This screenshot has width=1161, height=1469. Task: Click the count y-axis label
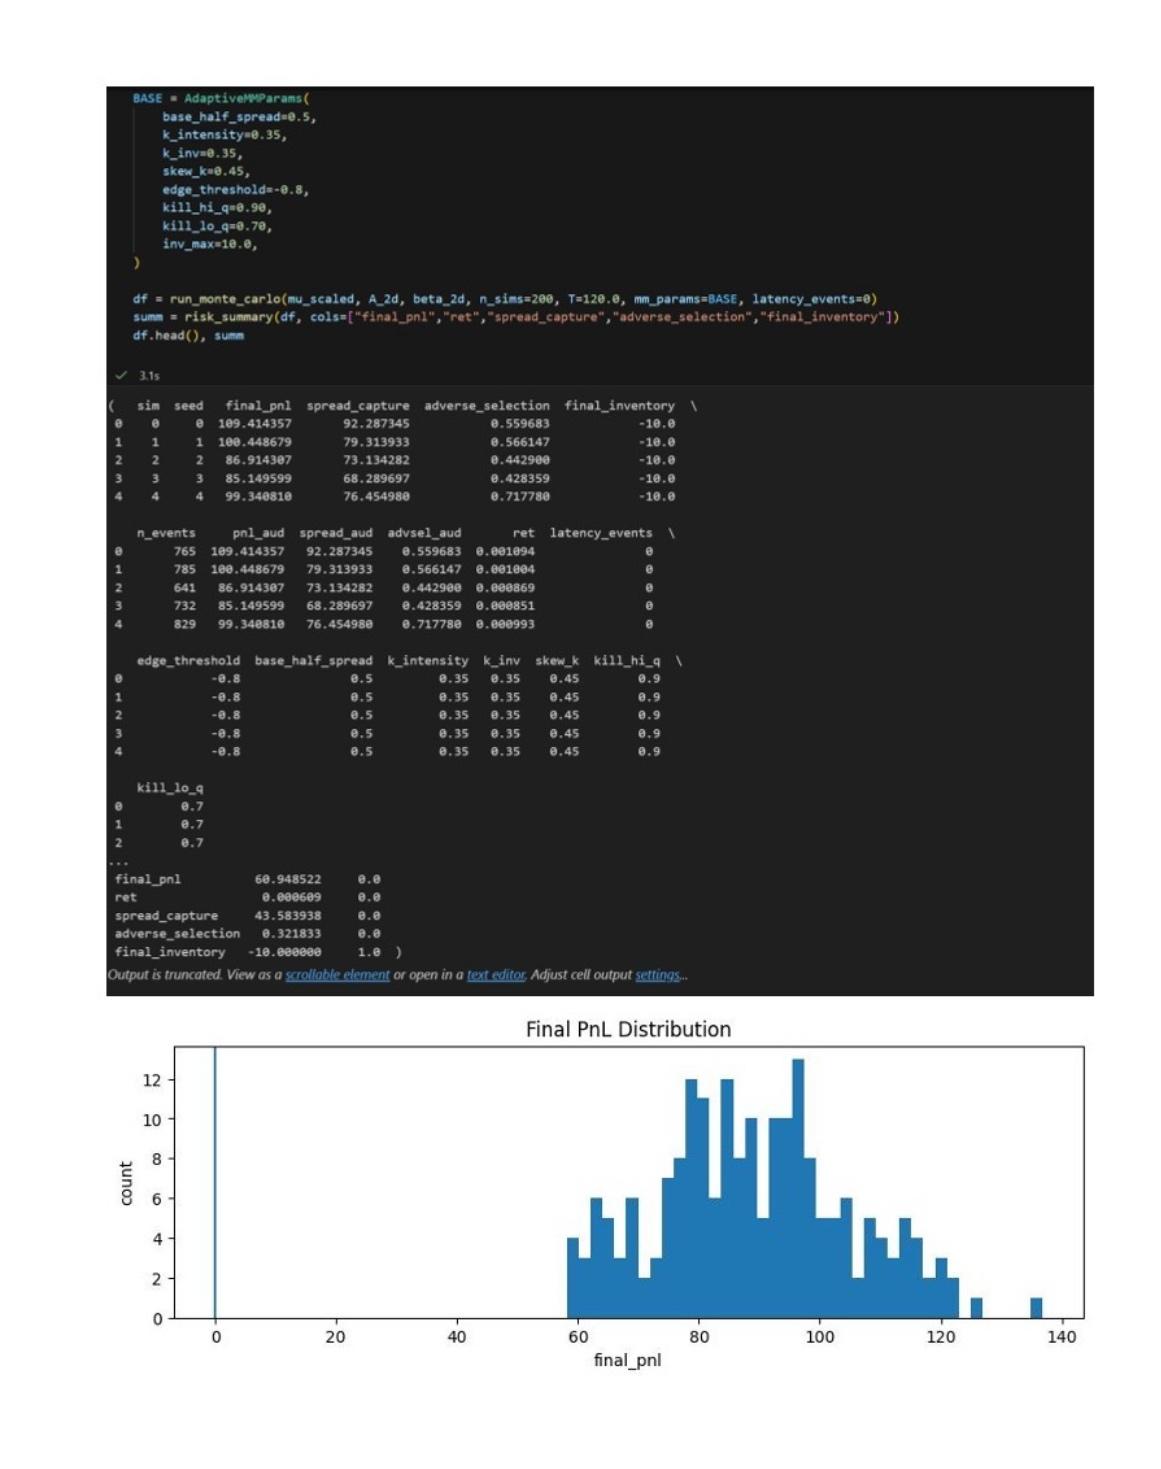[x=126, y=1183]
